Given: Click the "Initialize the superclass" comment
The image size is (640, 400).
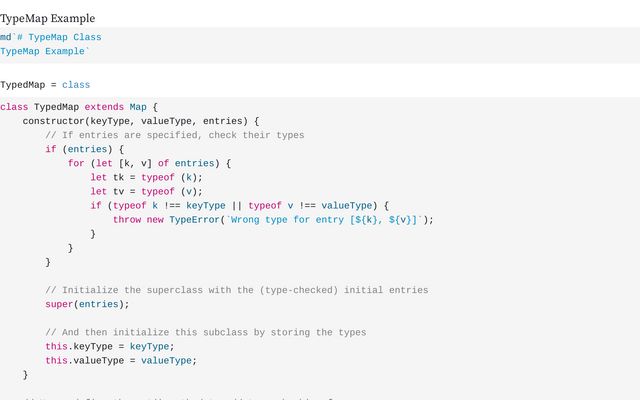Looking at the screenshot, I should [237, 290].
